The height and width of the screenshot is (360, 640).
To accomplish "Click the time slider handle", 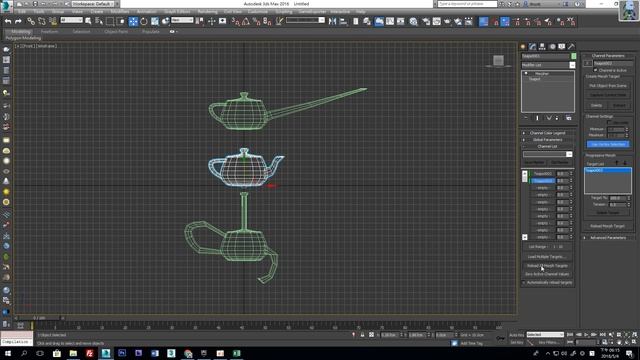I will [40, 318].
